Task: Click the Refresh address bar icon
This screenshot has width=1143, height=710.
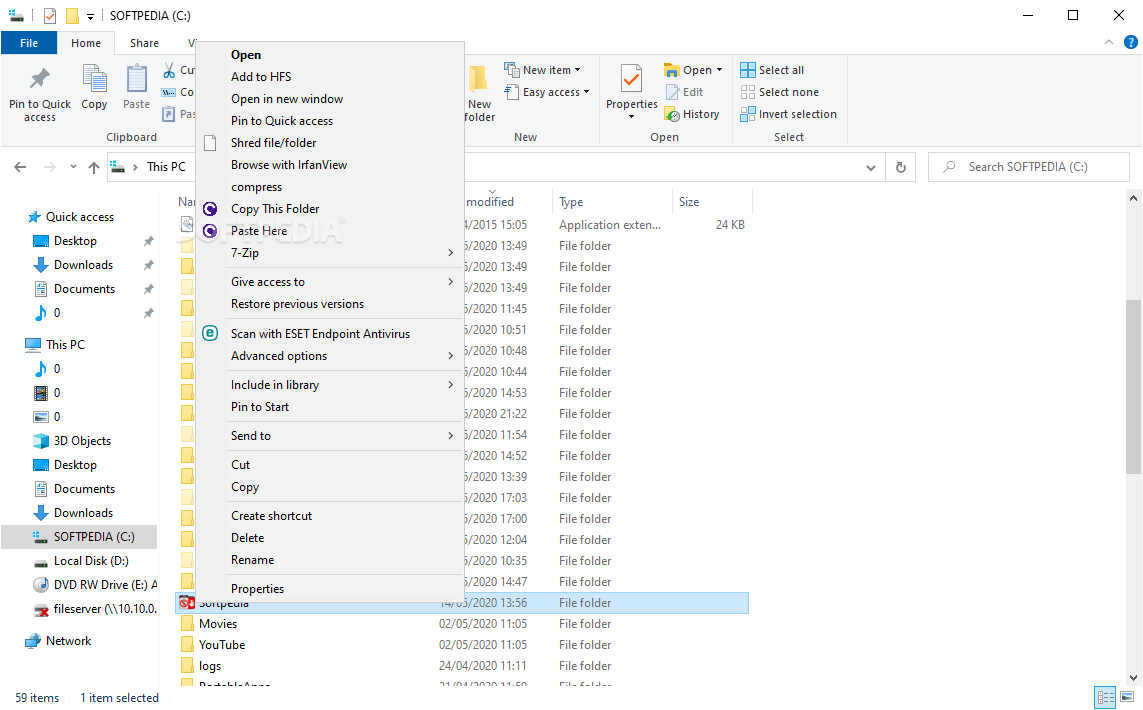Action: 901,167
